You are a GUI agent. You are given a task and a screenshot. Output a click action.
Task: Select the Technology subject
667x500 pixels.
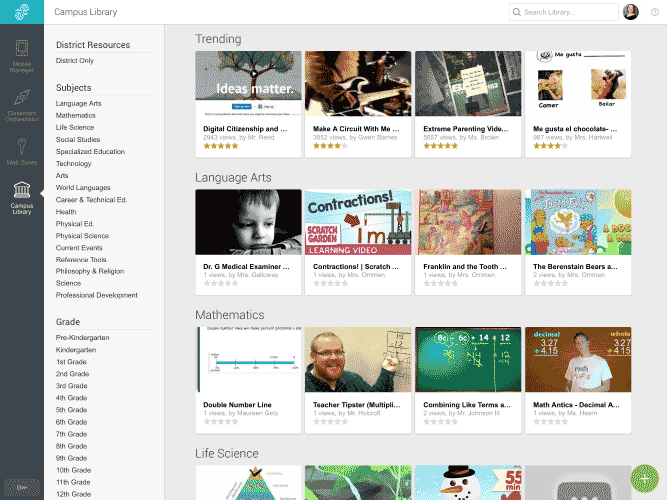73,163
